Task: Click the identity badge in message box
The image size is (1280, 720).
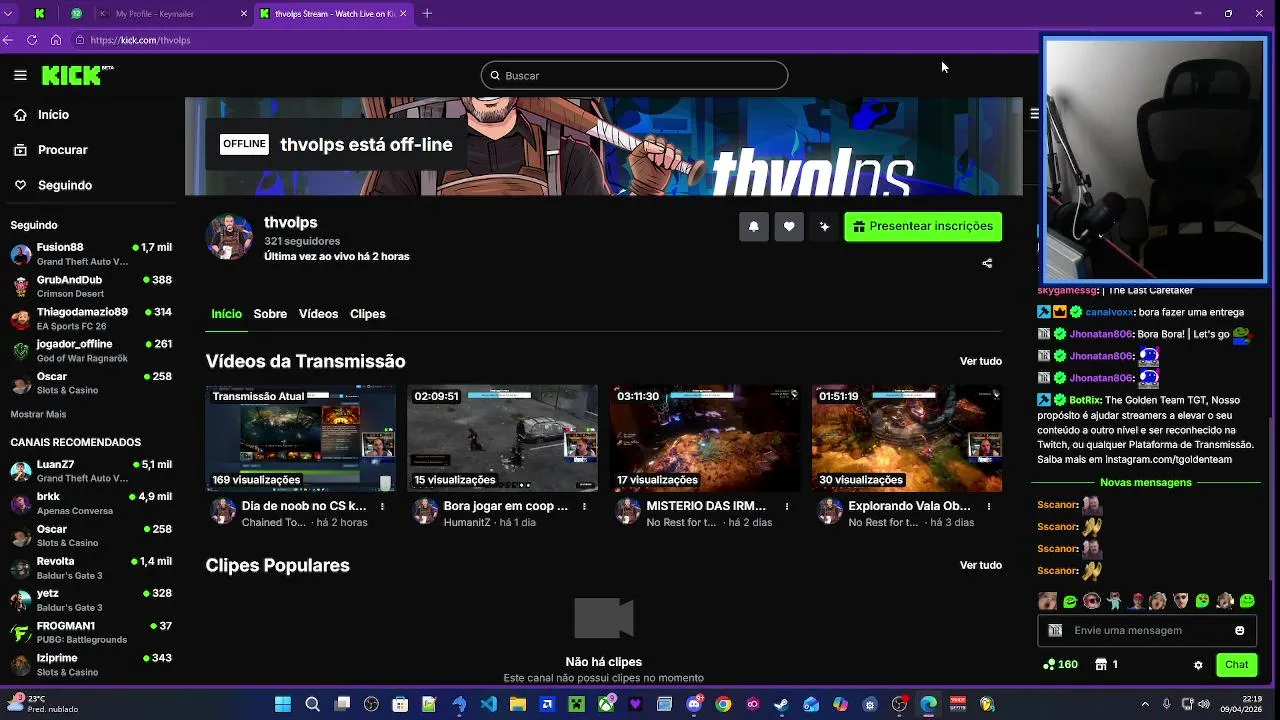Action: pos(1055,631)
